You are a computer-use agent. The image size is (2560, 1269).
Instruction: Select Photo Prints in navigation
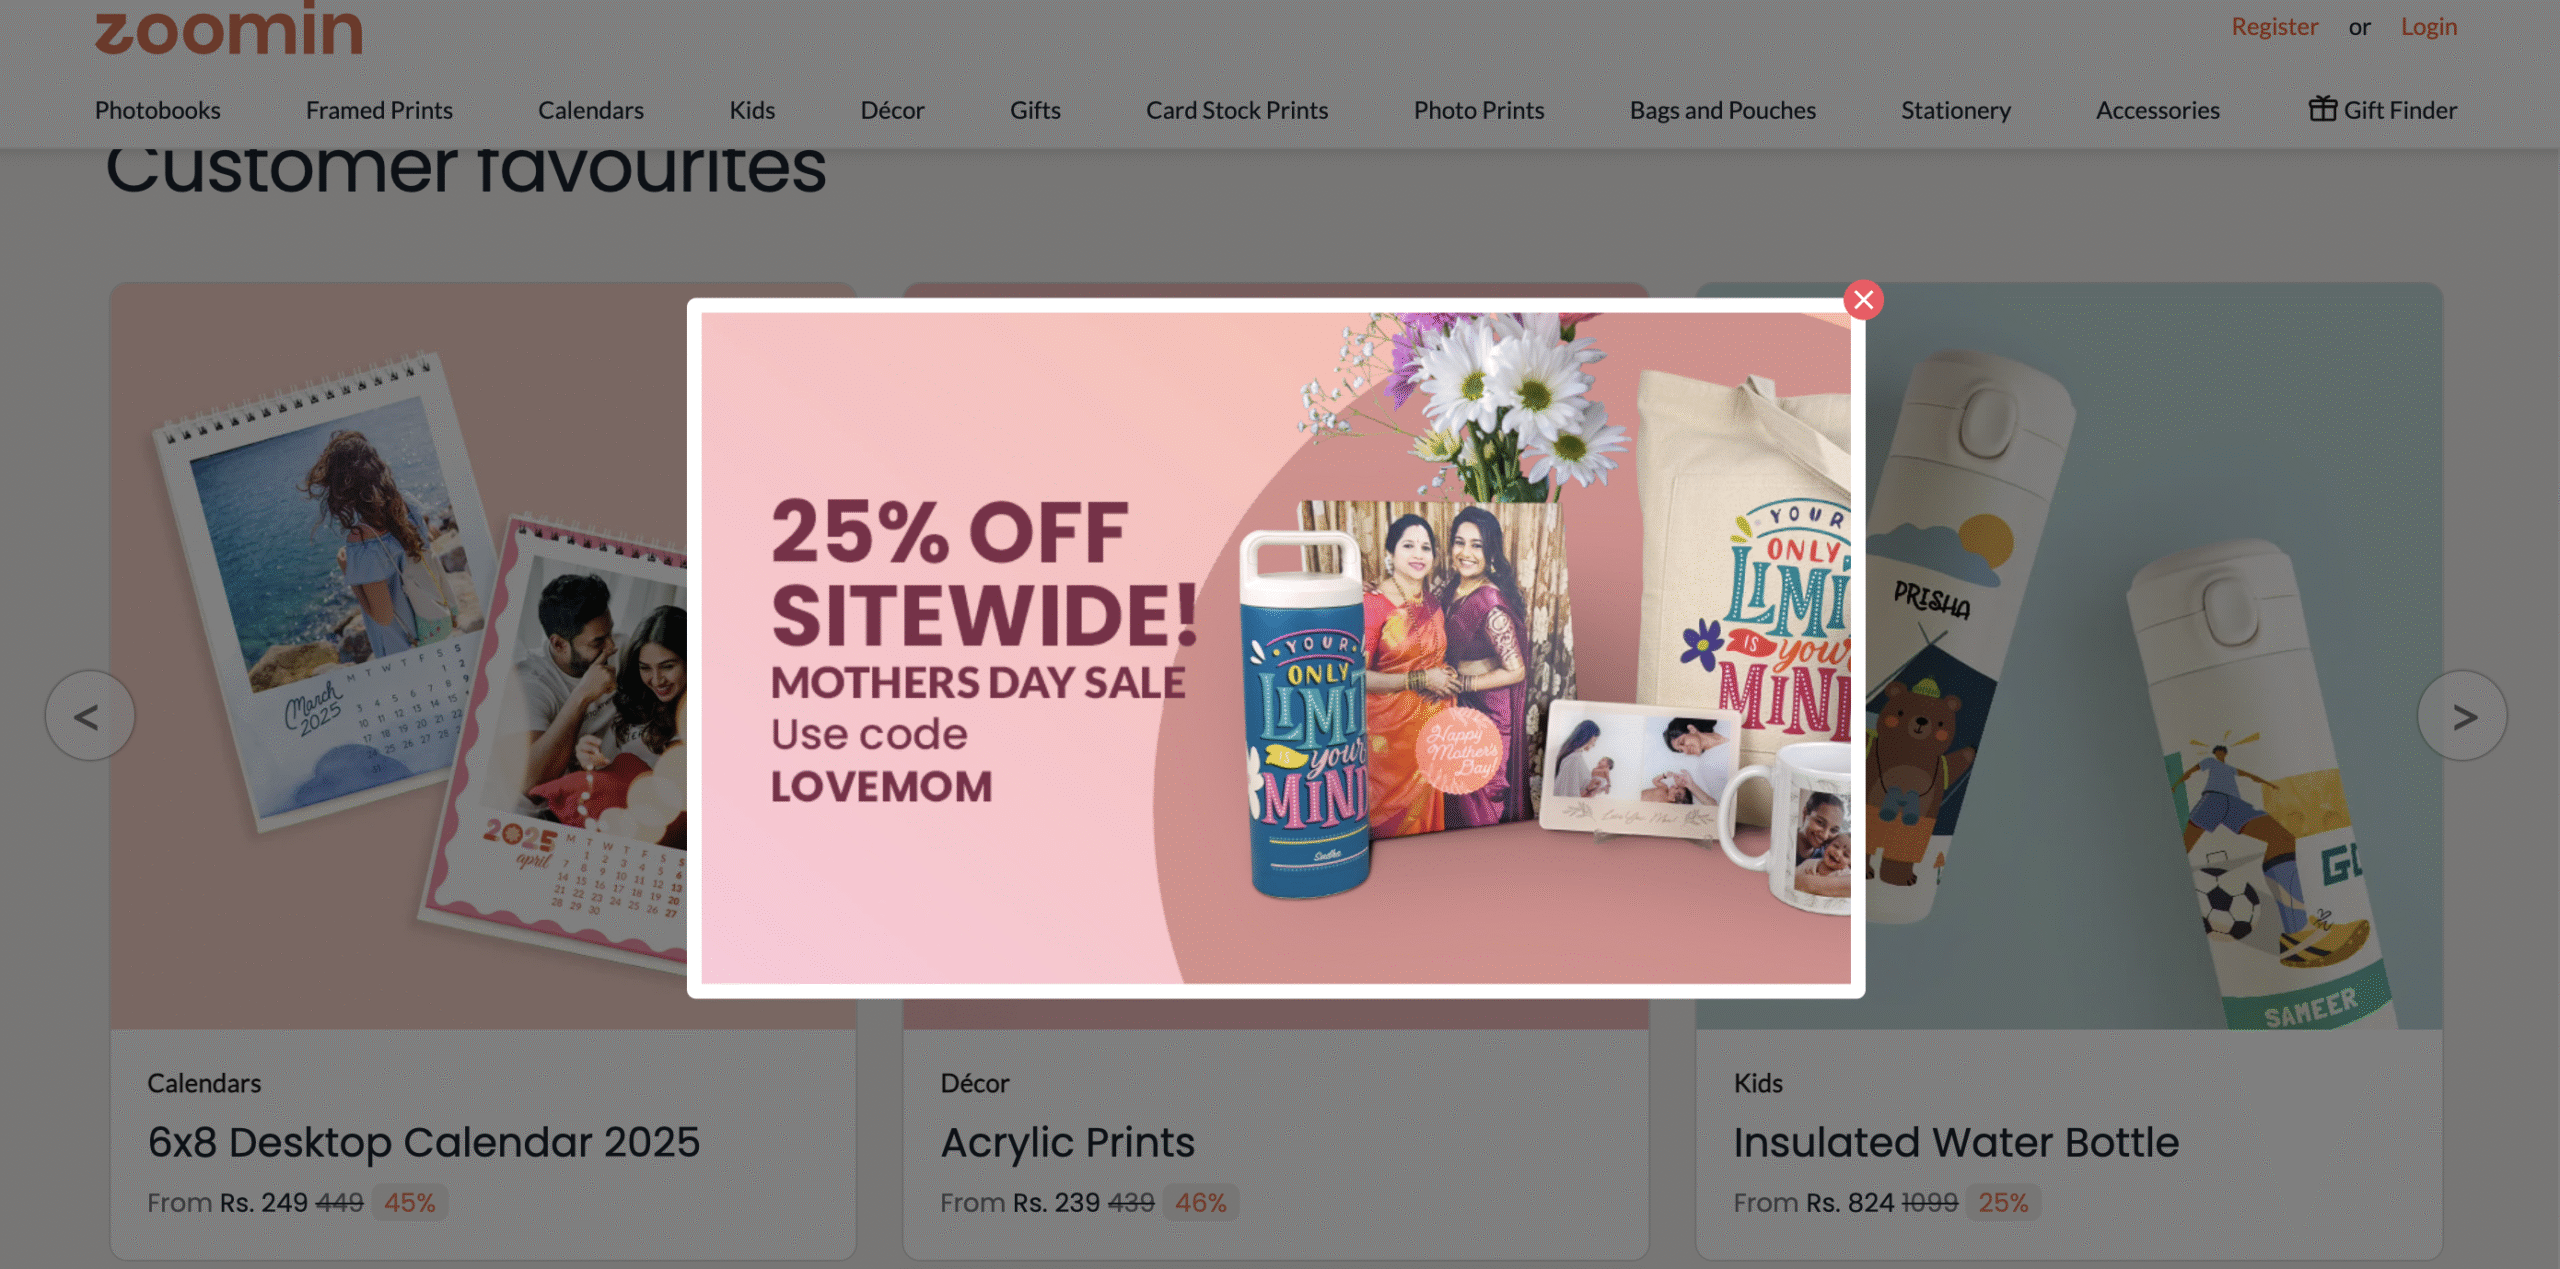pyautogui.click(x=1479, y=110)
